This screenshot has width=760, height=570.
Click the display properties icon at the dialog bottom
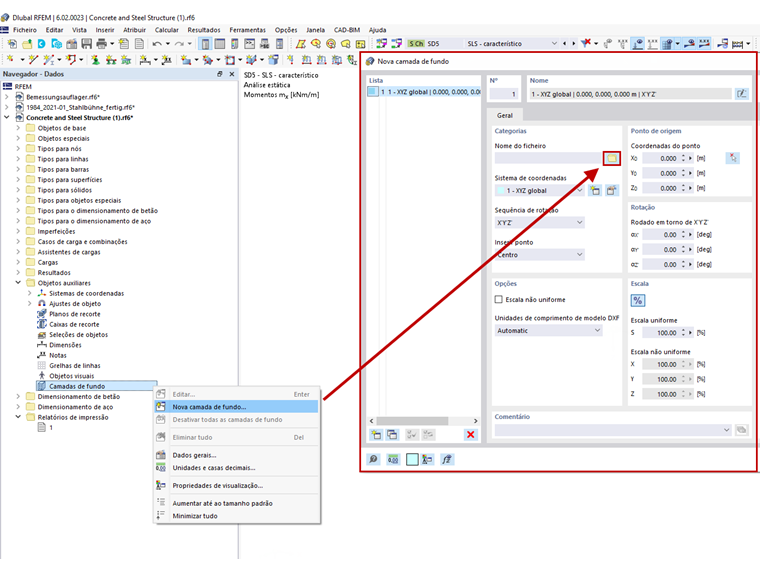point(427,459)
